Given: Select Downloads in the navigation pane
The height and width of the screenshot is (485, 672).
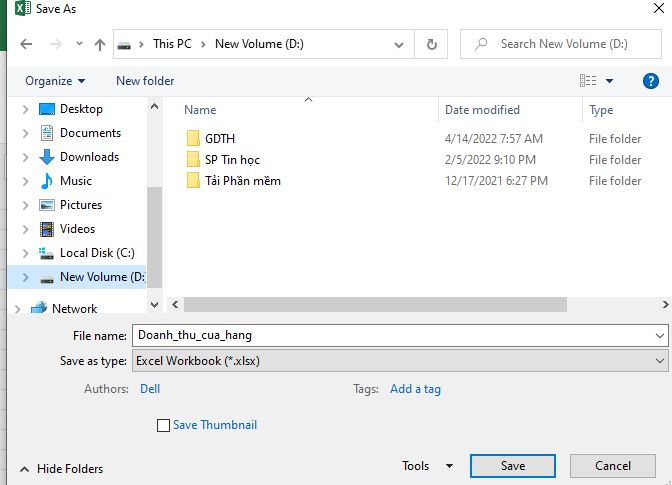Looking at the screenshot, I should click(x=89, y=157).
